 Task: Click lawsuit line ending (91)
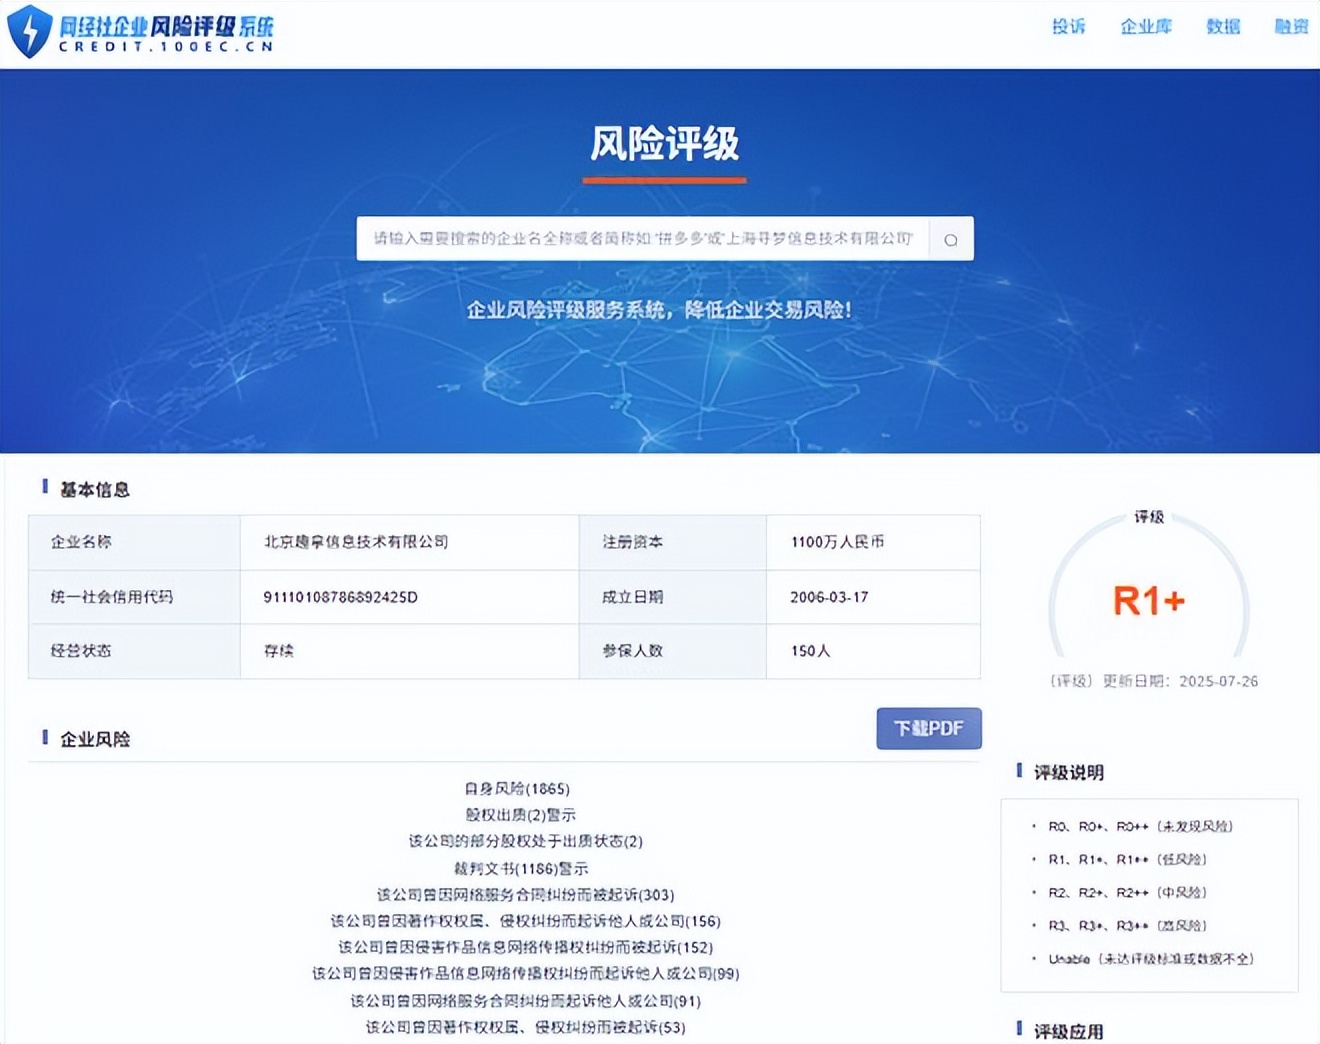(525, 1001)
